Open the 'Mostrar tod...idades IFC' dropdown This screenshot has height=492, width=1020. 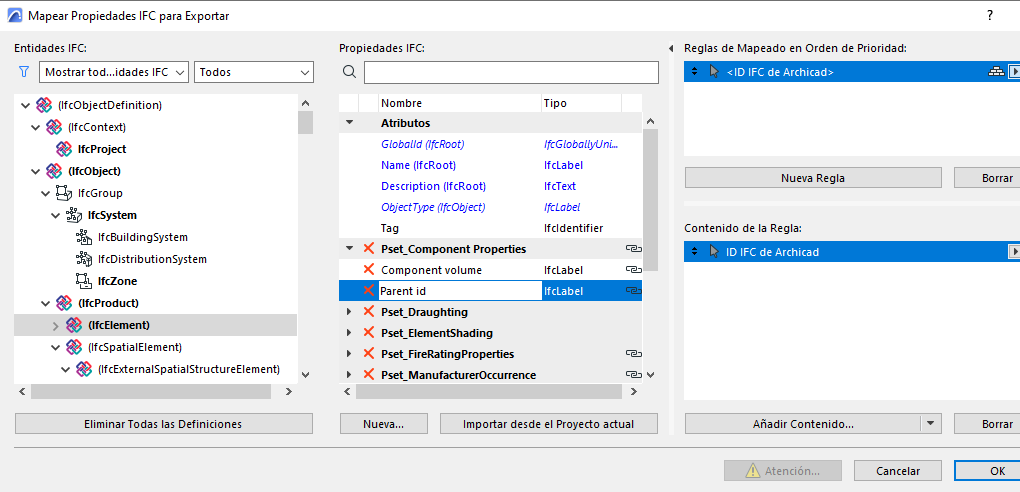(x=114, y=72)
